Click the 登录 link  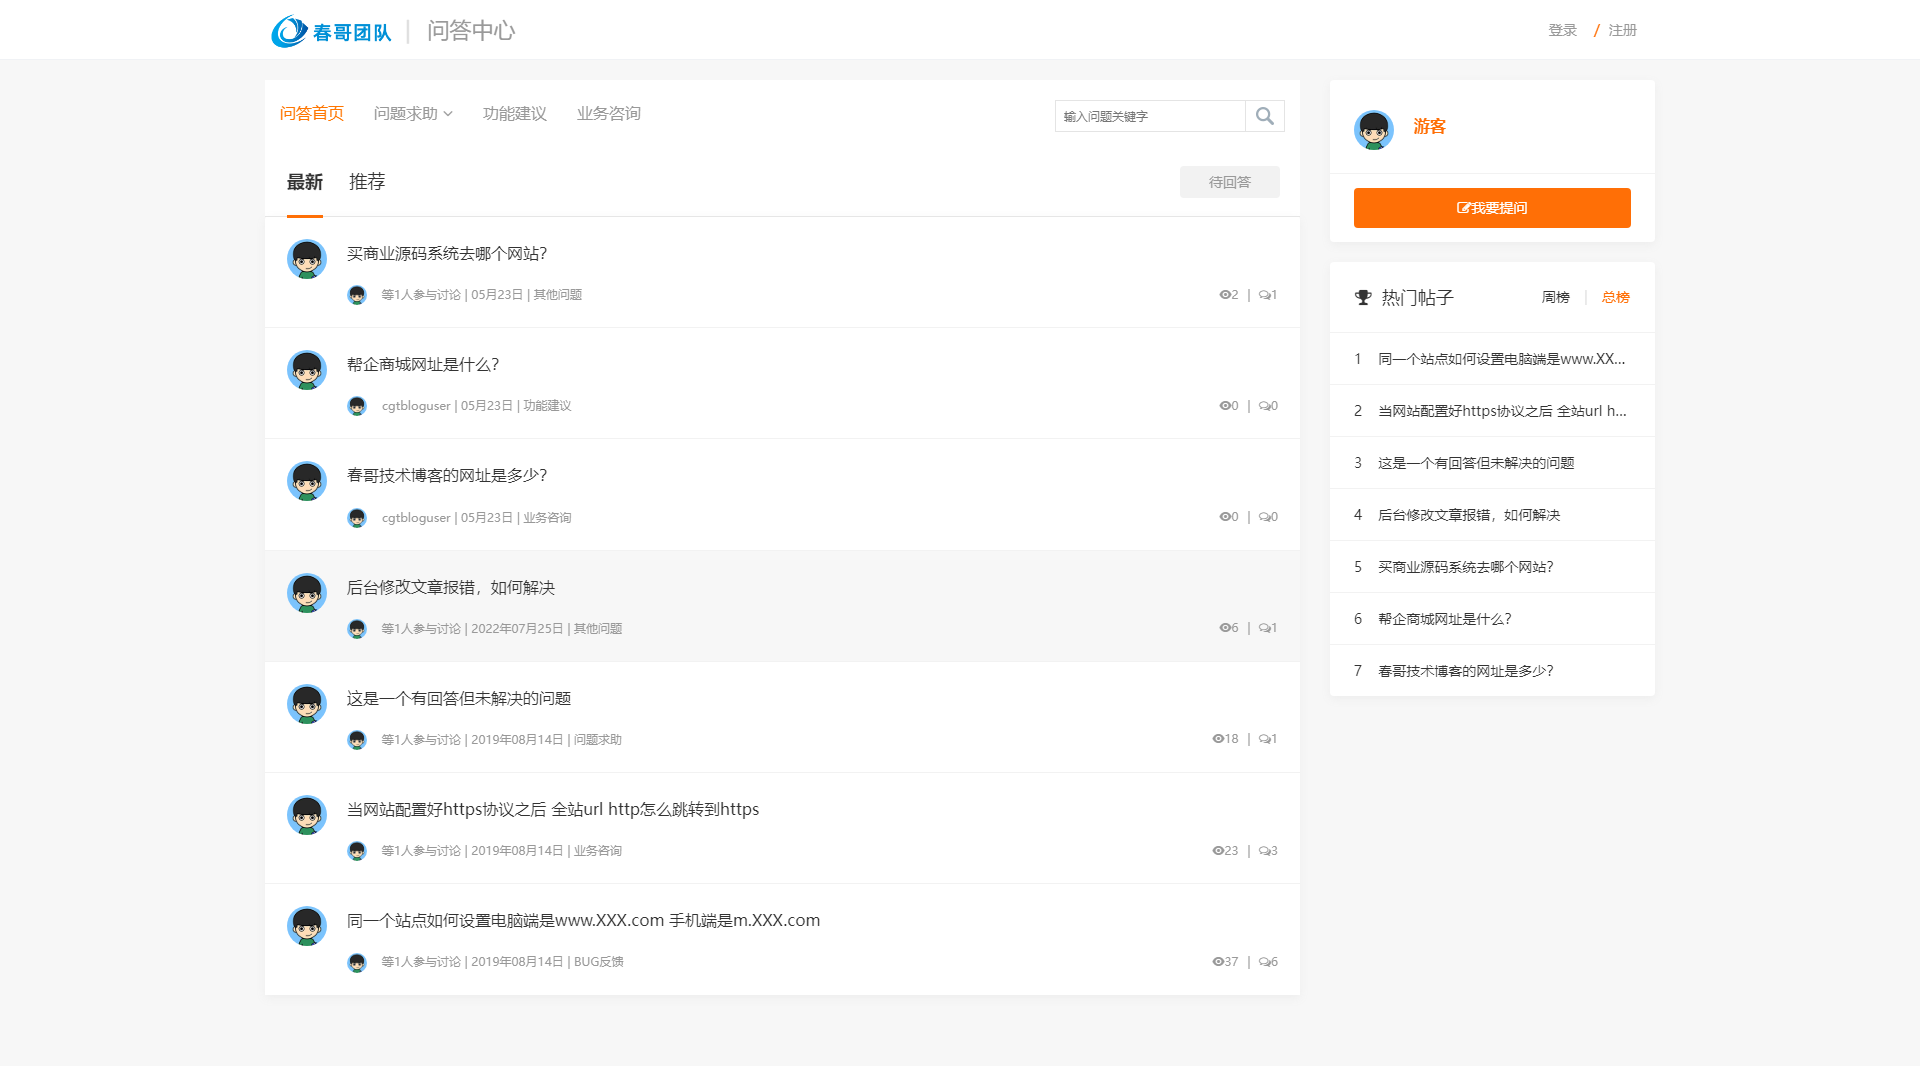point(1563,31)
